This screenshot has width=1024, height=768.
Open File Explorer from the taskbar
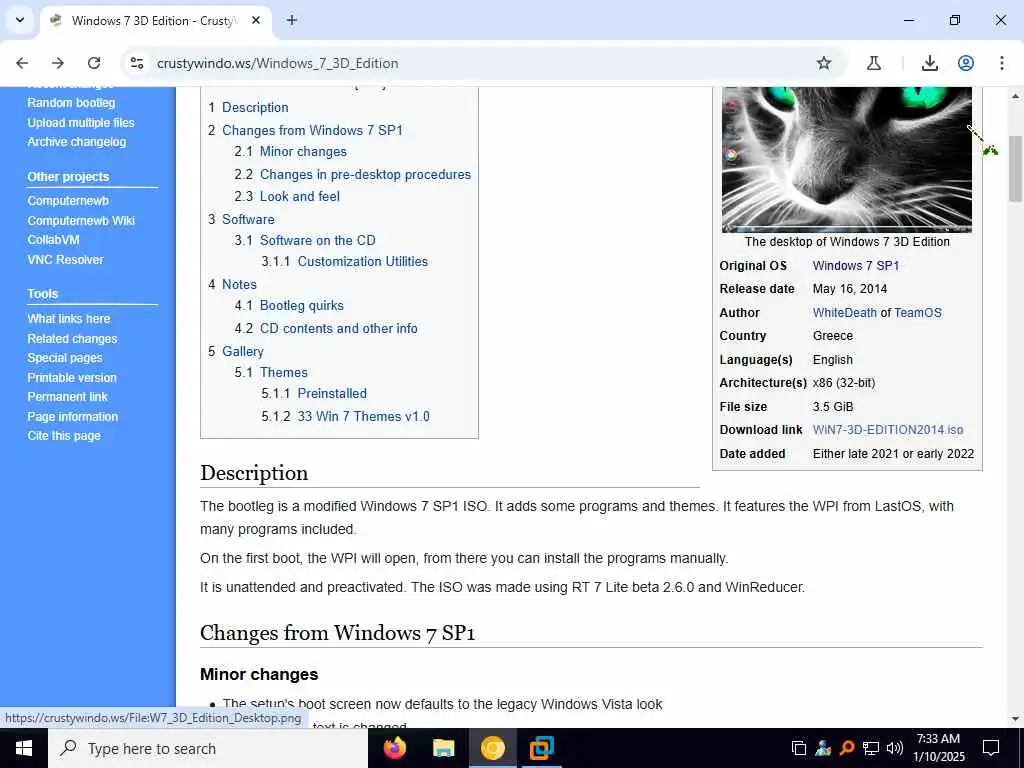[x=443, y=748]
